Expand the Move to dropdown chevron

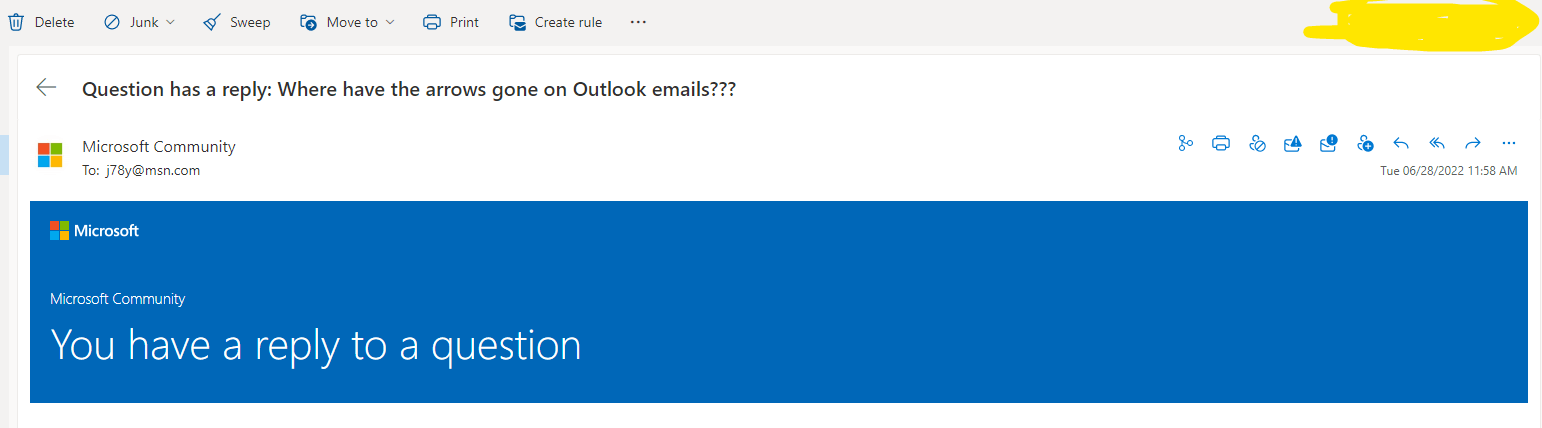[x=389, y=22]
